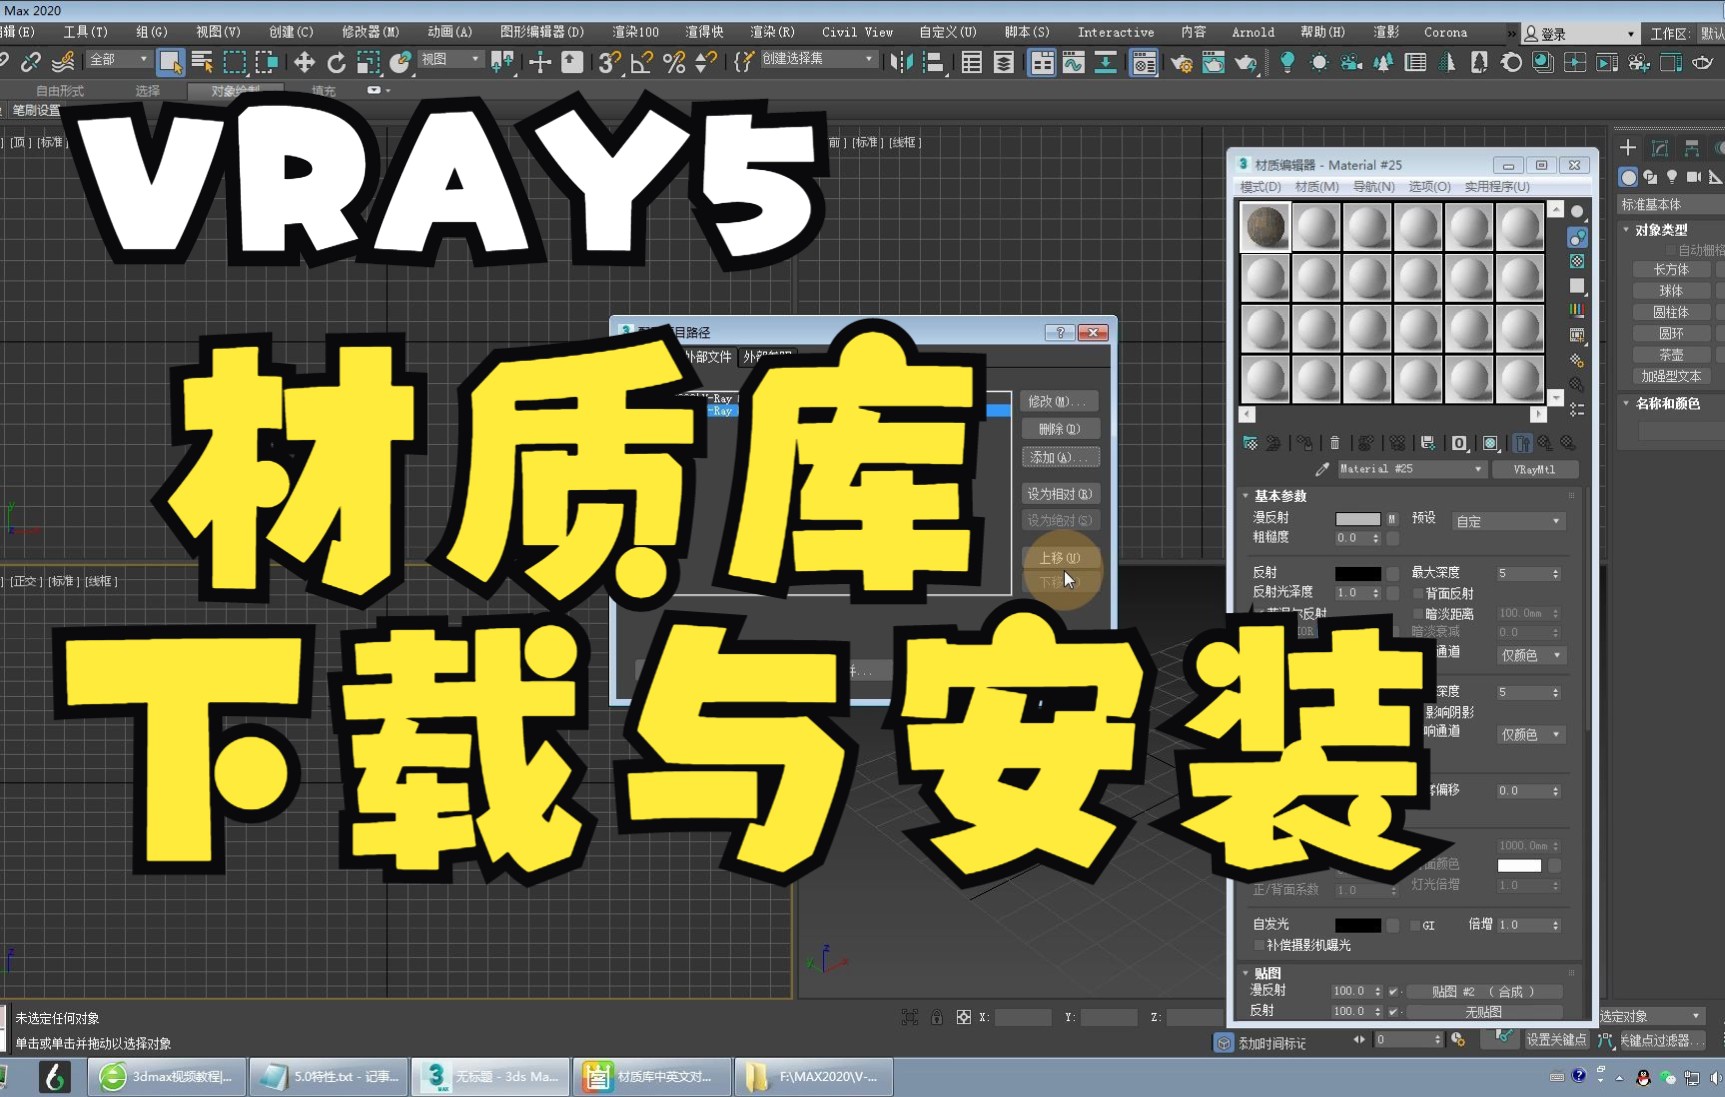Click the Align tool icon
Screen dimensions: 1725x1097
933,63
